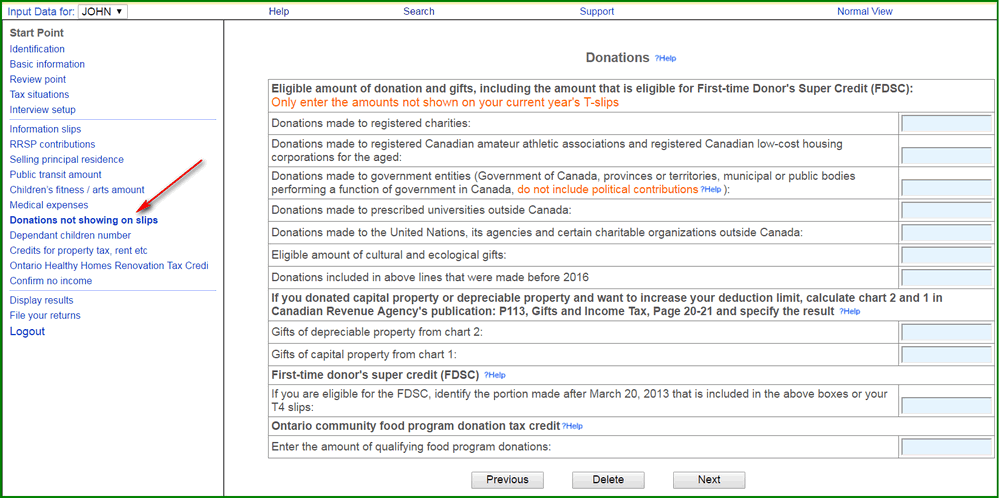Focus the donations made before 2016 field
This screenshot has height=498, width=1000.
tap(946, 278)
